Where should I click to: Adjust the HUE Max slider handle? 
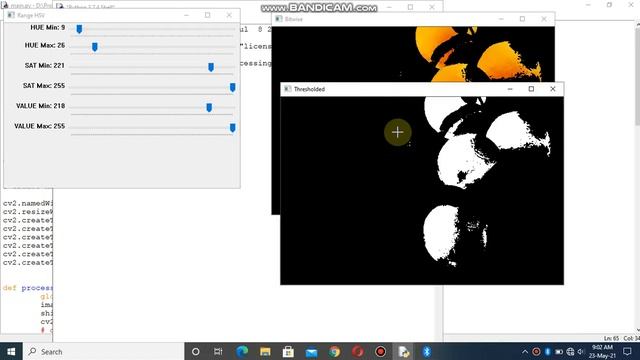point(95,47)
